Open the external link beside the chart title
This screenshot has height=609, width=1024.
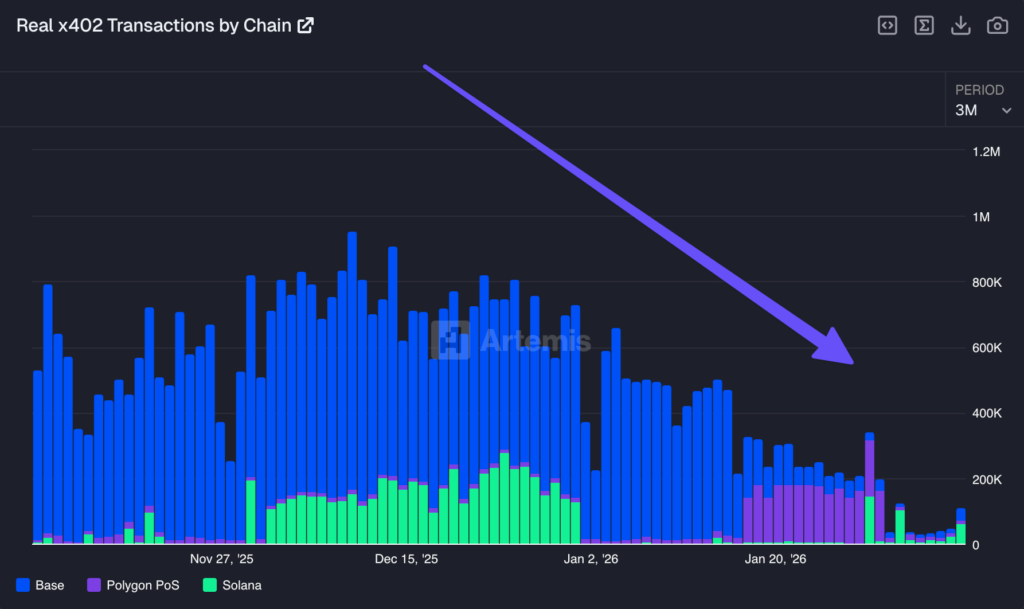click(305, 24)
